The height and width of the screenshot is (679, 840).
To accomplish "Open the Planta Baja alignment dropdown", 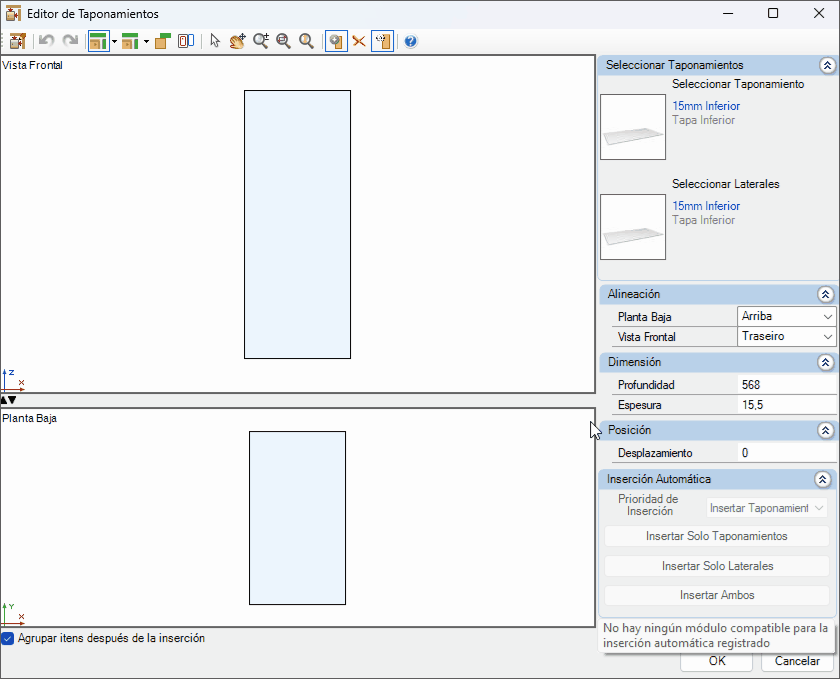I will (786, 316).
